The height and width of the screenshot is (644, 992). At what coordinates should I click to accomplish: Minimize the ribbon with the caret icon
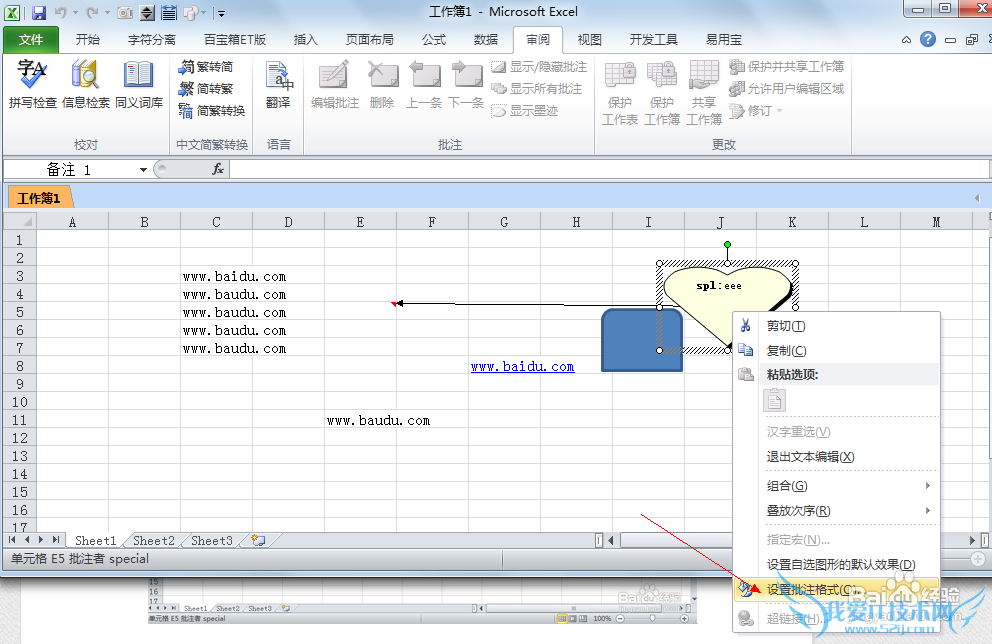907,40
